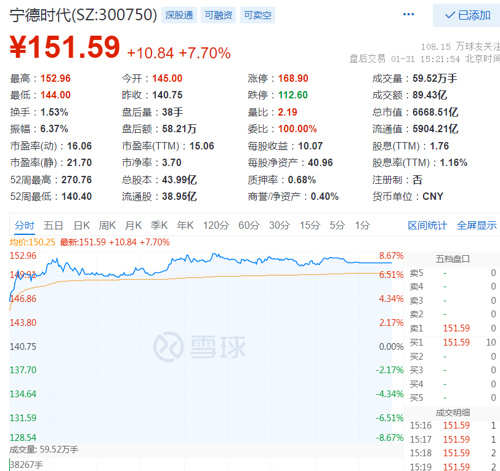The image size is (500, 471).
Task: Switch to the 日K chart tab
Action: click(x=81, y=226)
